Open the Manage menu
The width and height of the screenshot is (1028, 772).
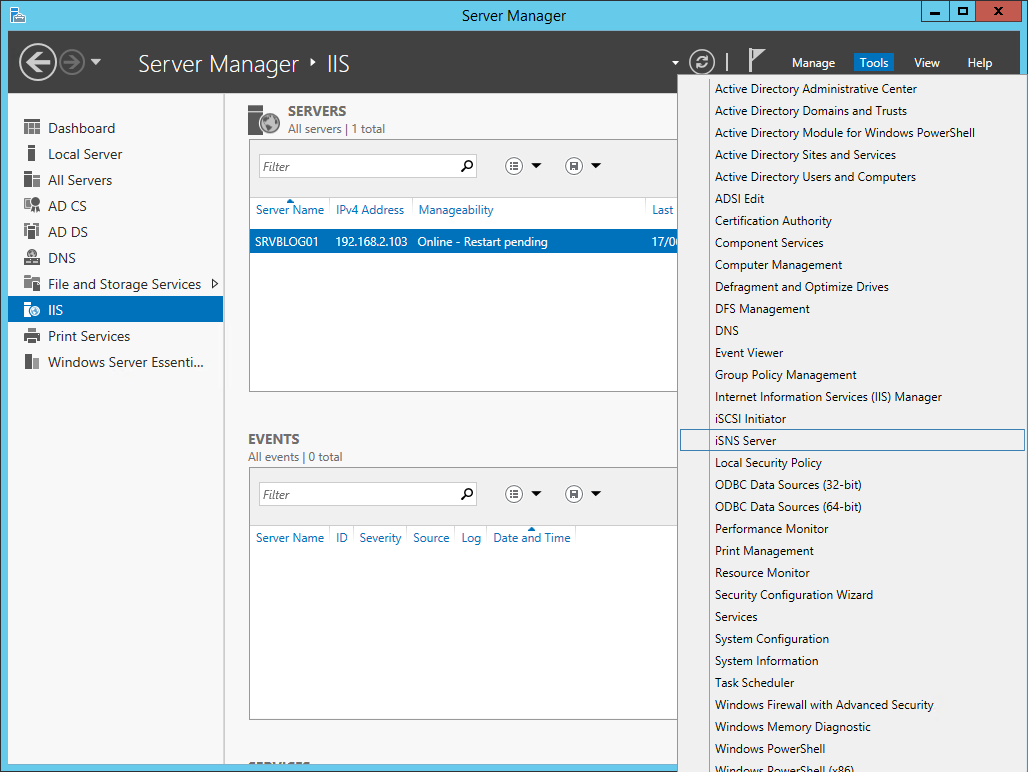(813, 63)
